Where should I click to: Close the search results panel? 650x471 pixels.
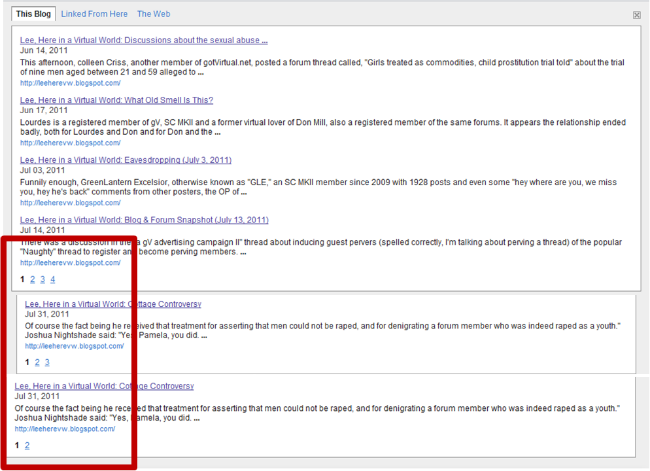click(x=637, y=15)
